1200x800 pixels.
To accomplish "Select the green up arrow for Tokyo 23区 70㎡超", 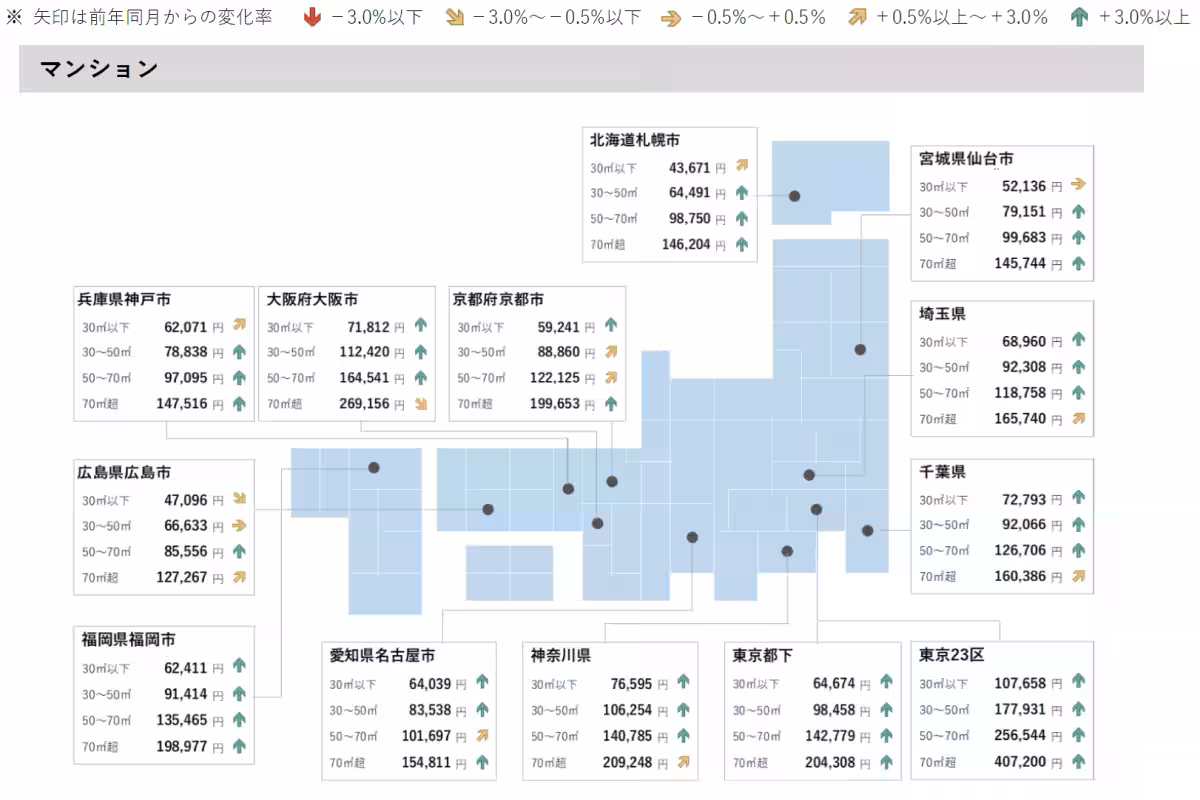I will (x=1081, y=762).
